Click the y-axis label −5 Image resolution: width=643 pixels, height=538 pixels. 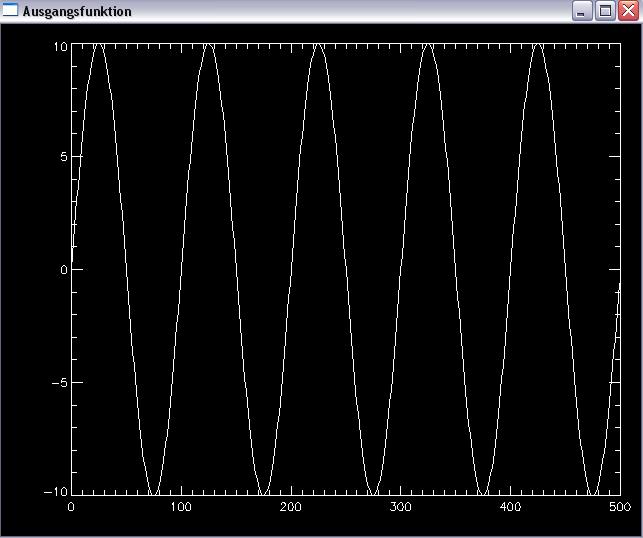click(x=59, y=383)
